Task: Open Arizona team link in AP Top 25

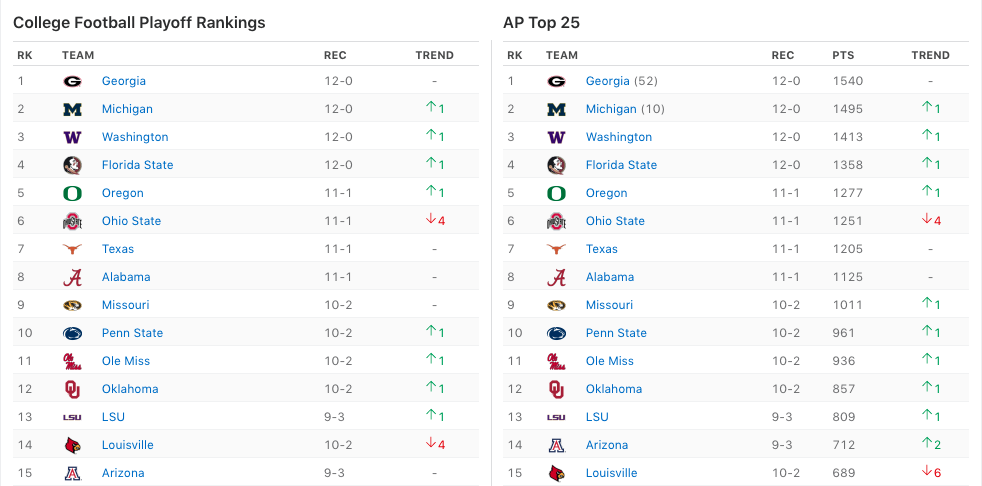Action: point(606,445)
